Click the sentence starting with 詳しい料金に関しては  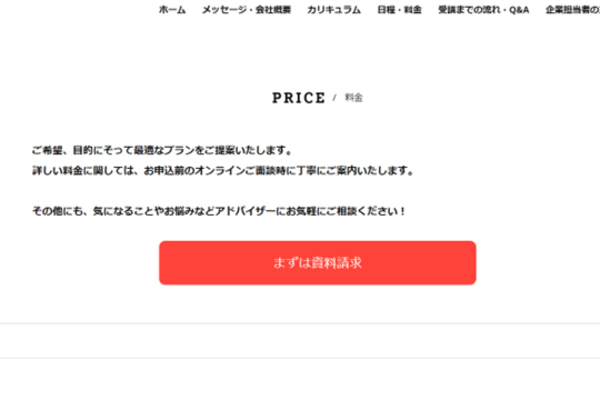pos(222,171)
